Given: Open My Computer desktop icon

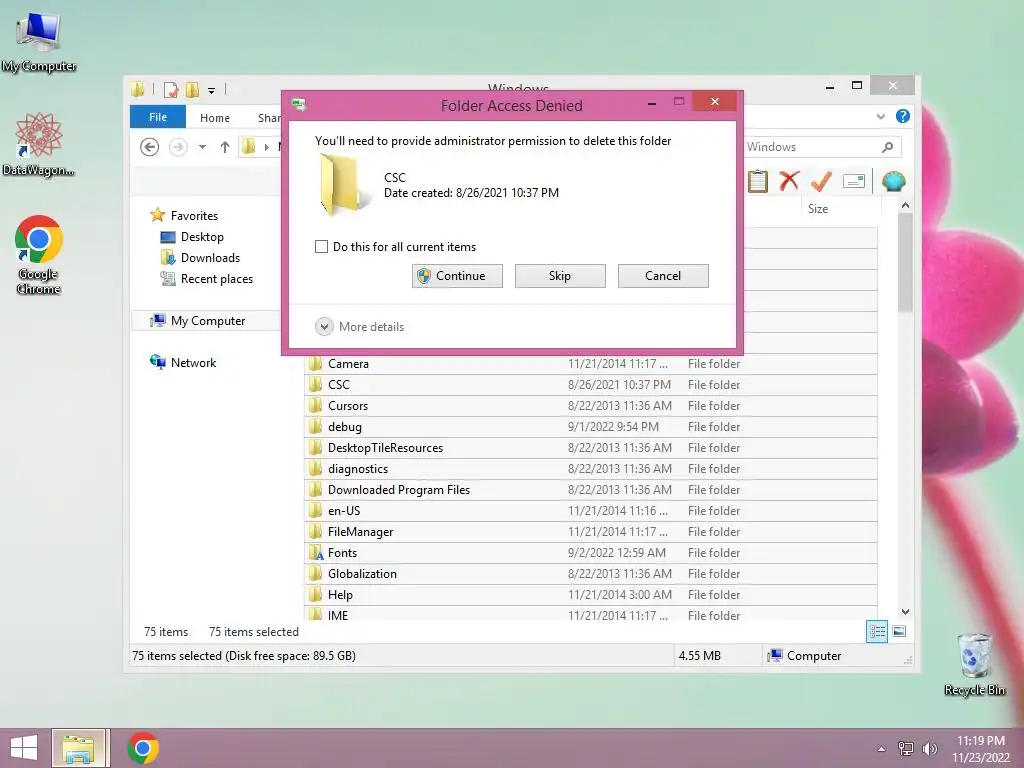Looking at the screenshot, I should (39, 43).
